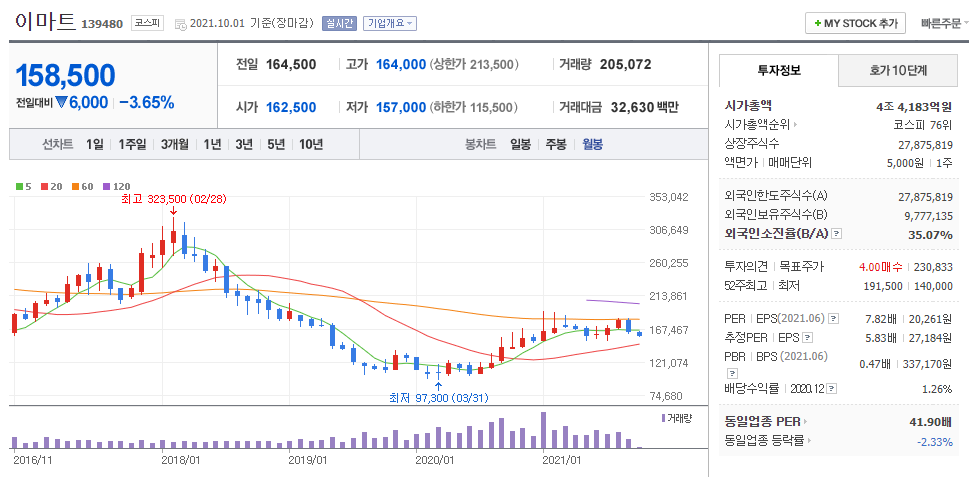Click the help icon below PBR BPS
The width and height of the screenshot is (974, 477).
(x=733, y=373)
